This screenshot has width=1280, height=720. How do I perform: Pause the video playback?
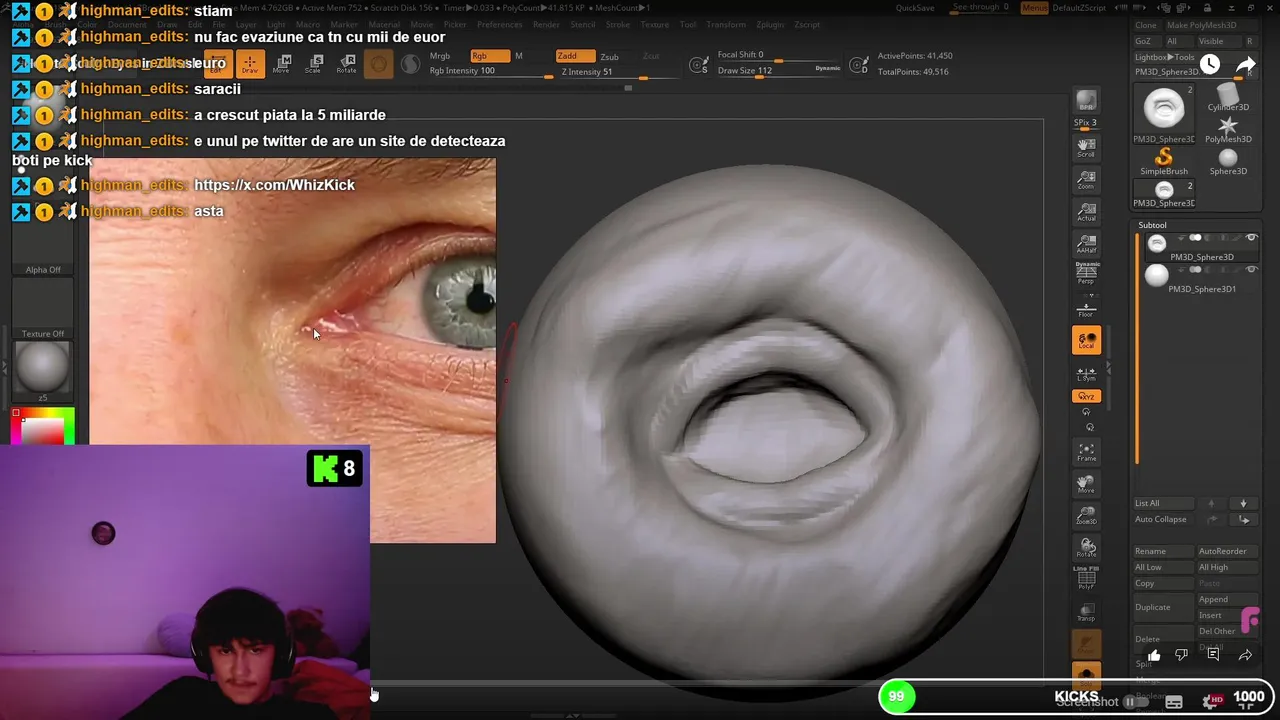(x=1130, y=702)
